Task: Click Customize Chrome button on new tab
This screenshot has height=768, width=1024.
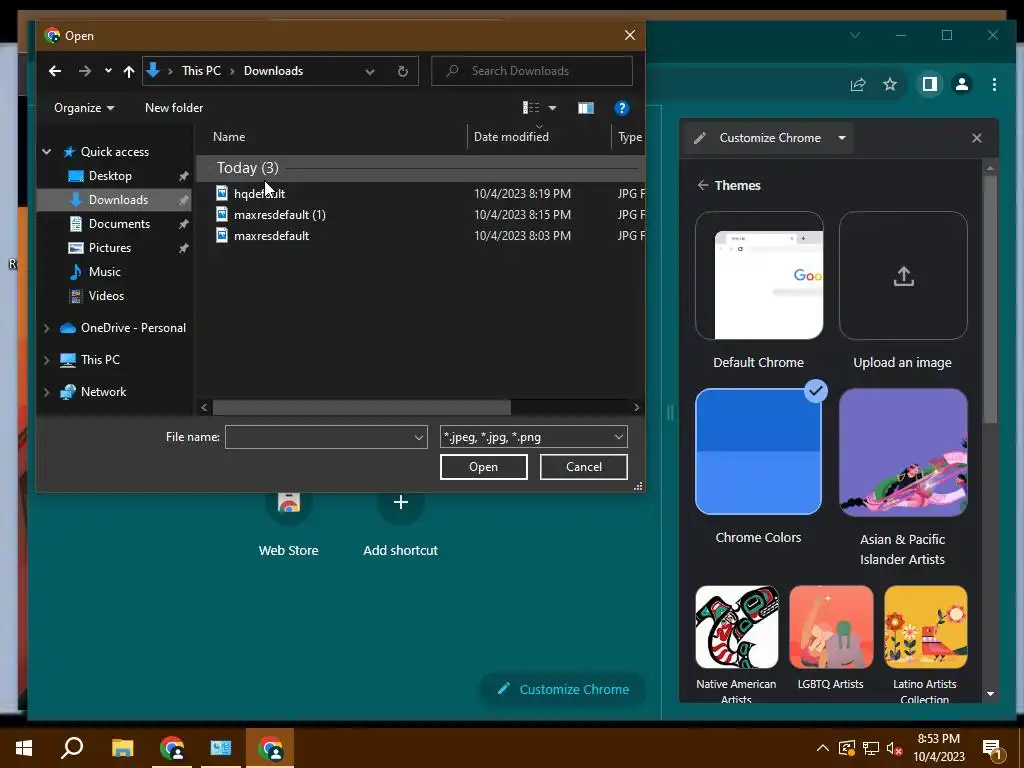Action: [563, 690]
